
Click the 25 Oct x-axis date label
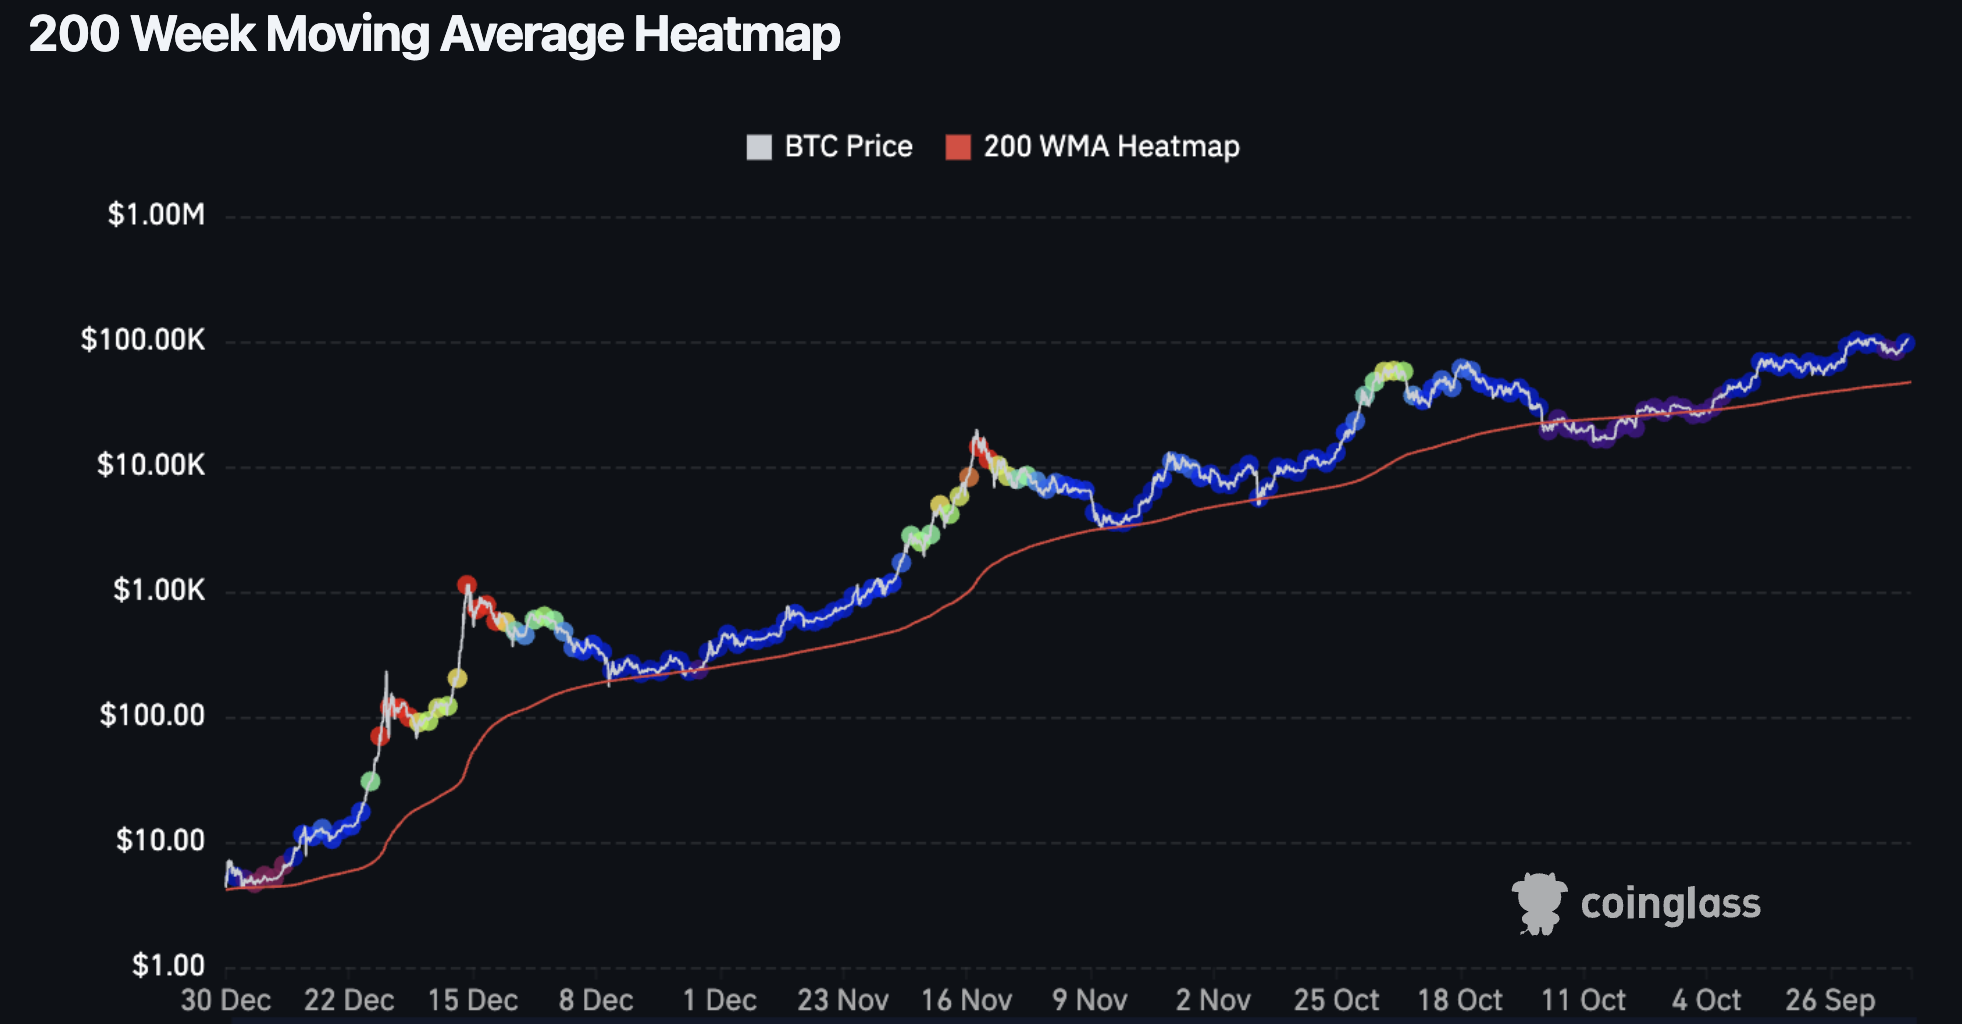1336,1000
